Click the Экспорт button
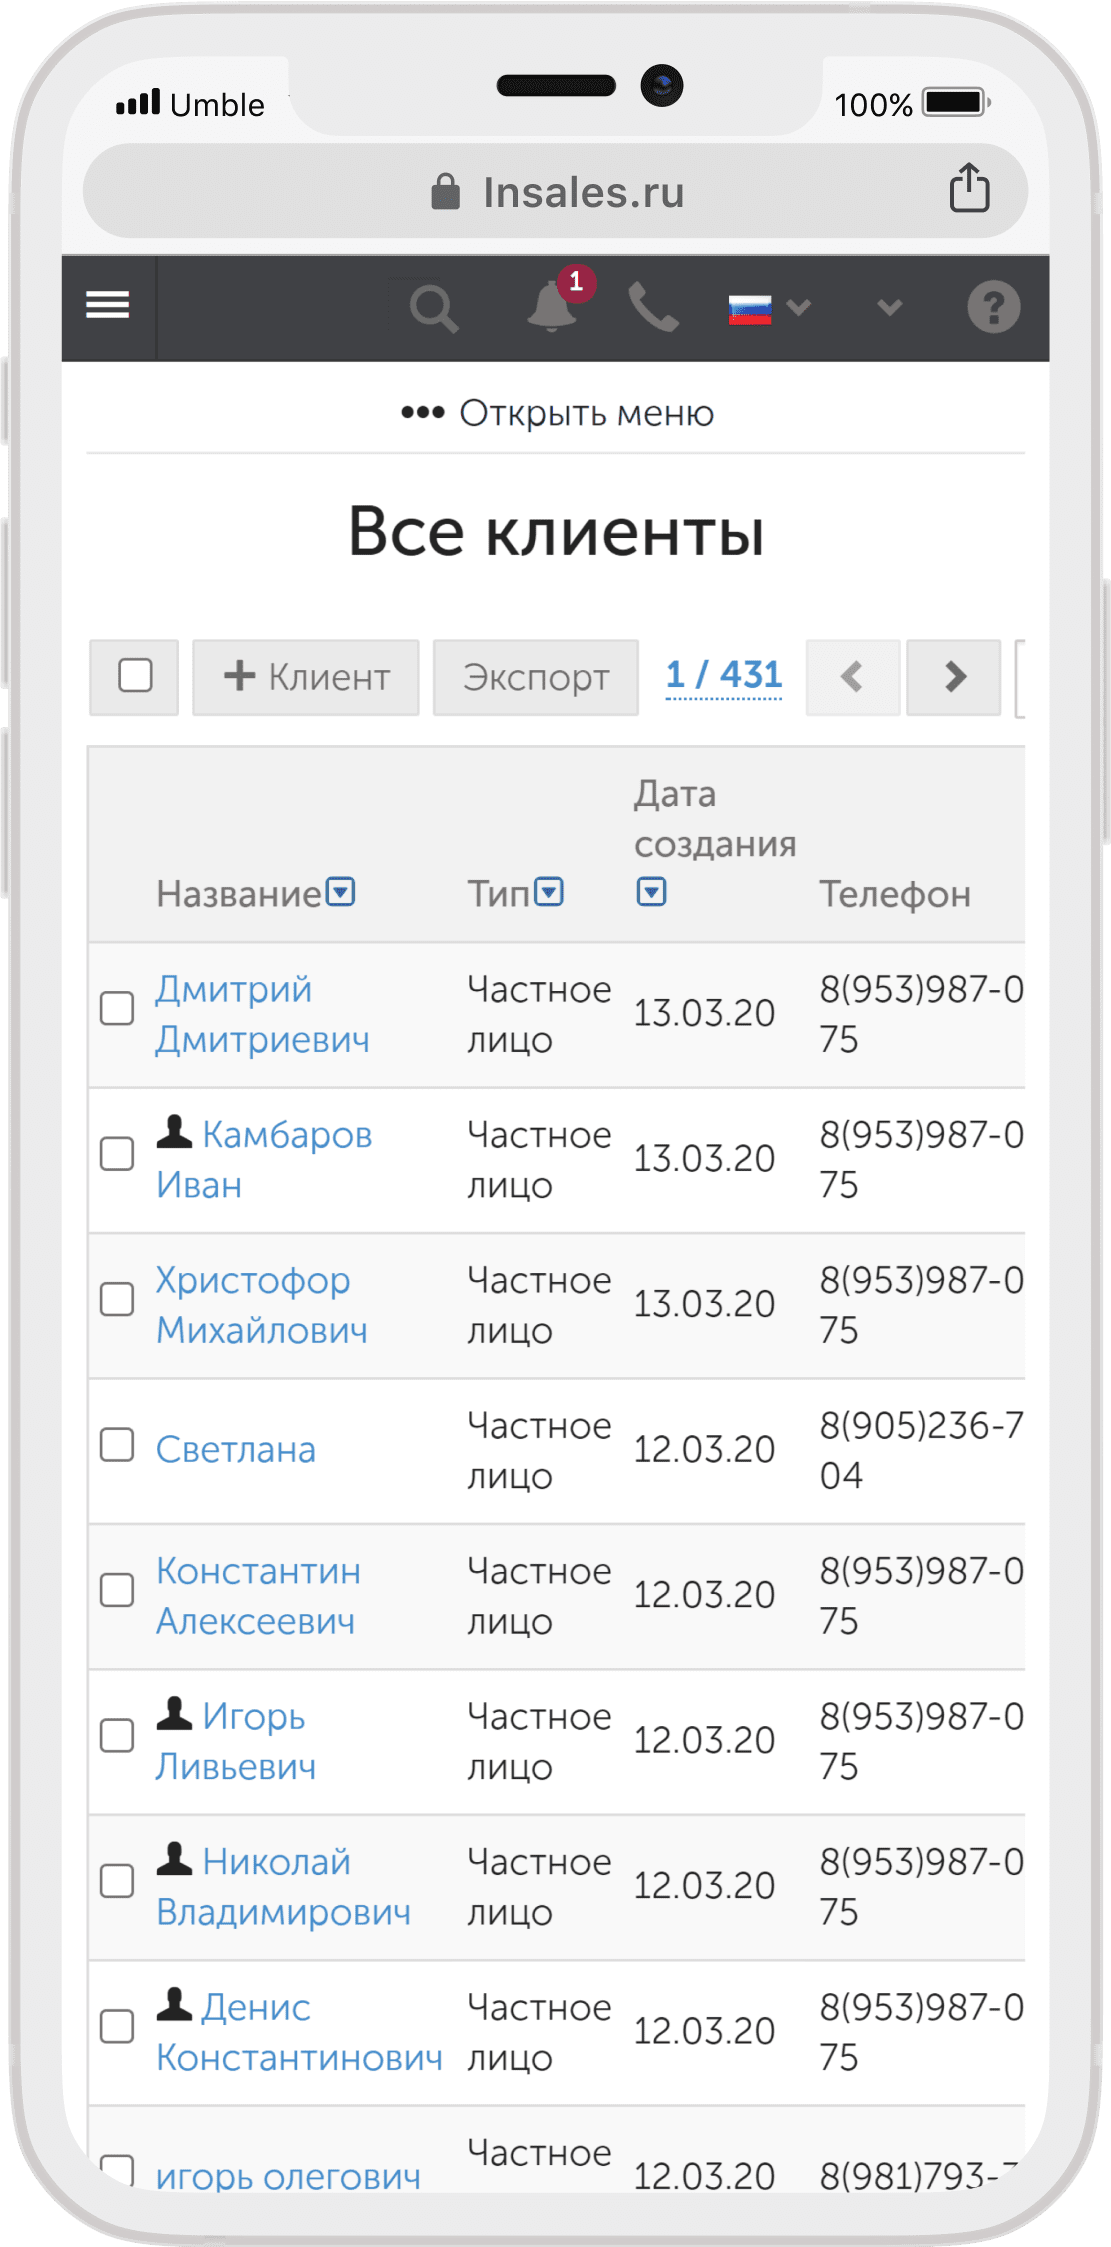1111x2247 pixels. pyautogui.click(x=535, y=677)
